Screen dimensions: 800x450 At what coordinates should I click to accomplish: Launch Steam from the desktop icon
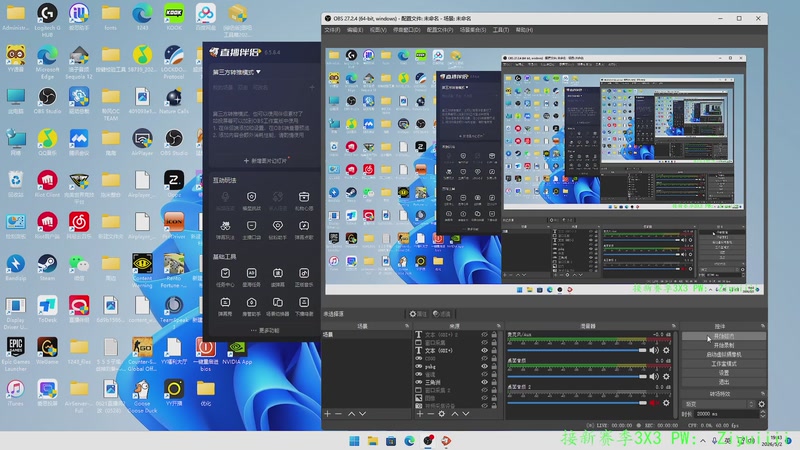pos(47,268)
